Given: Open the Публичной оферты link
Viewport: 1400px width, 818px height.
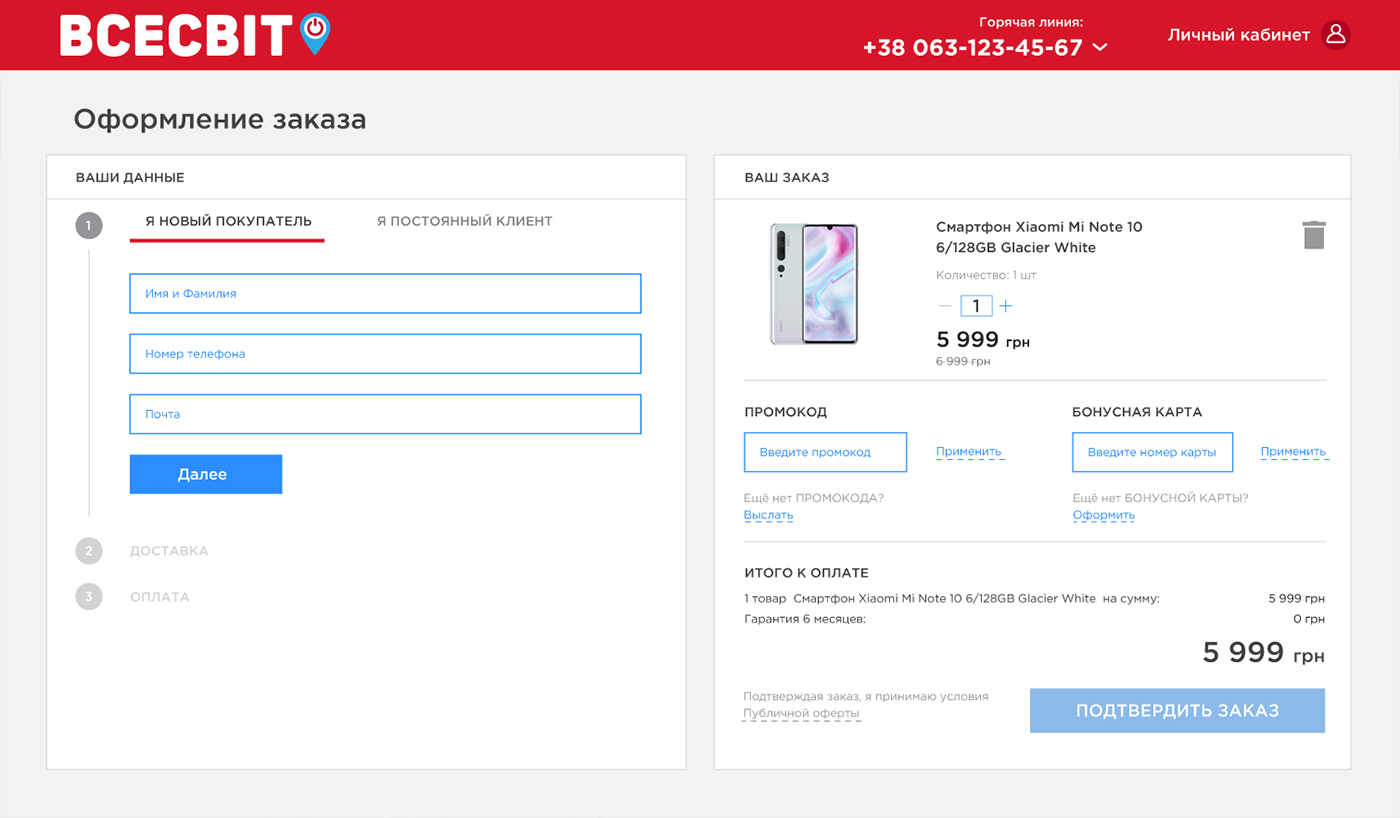Looking at the screenshot, I should point(801,714).
